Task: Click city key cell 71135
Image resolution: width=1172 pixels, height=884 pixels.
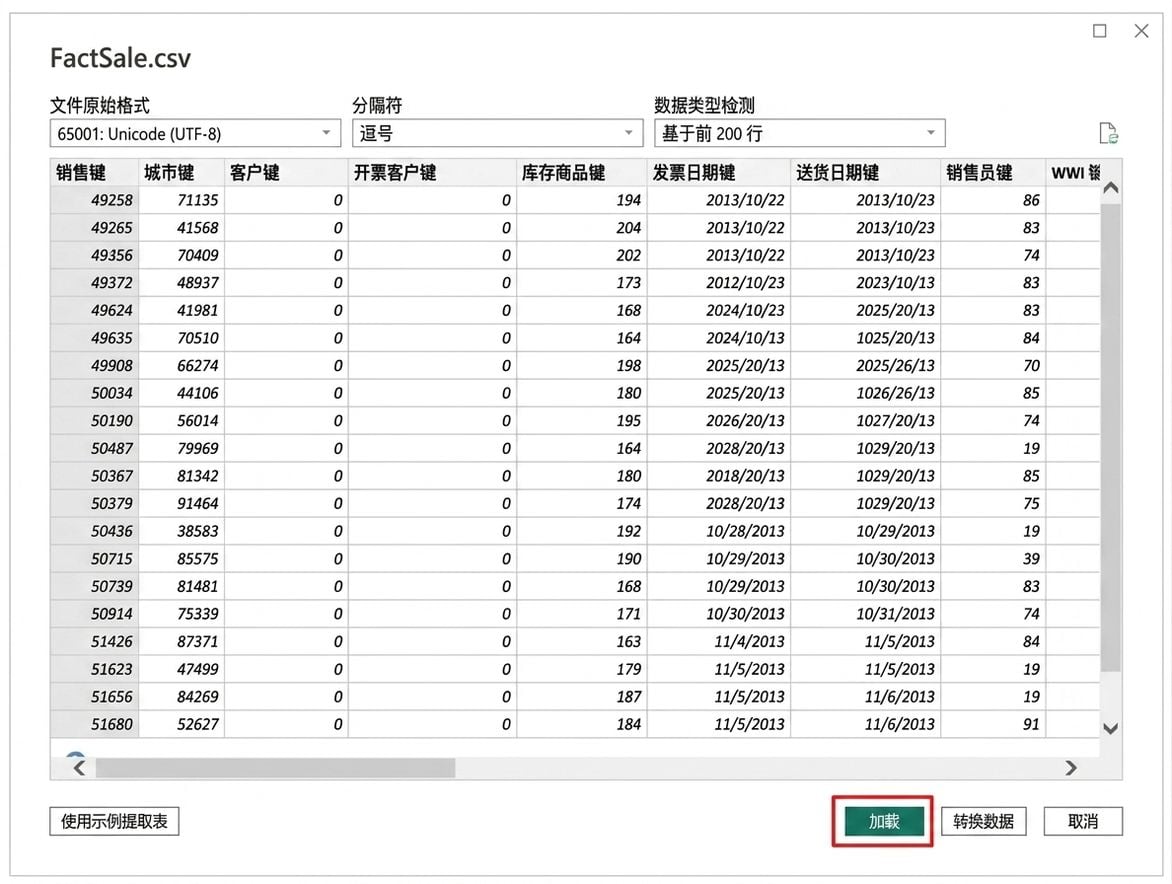Action: [182, 200]
